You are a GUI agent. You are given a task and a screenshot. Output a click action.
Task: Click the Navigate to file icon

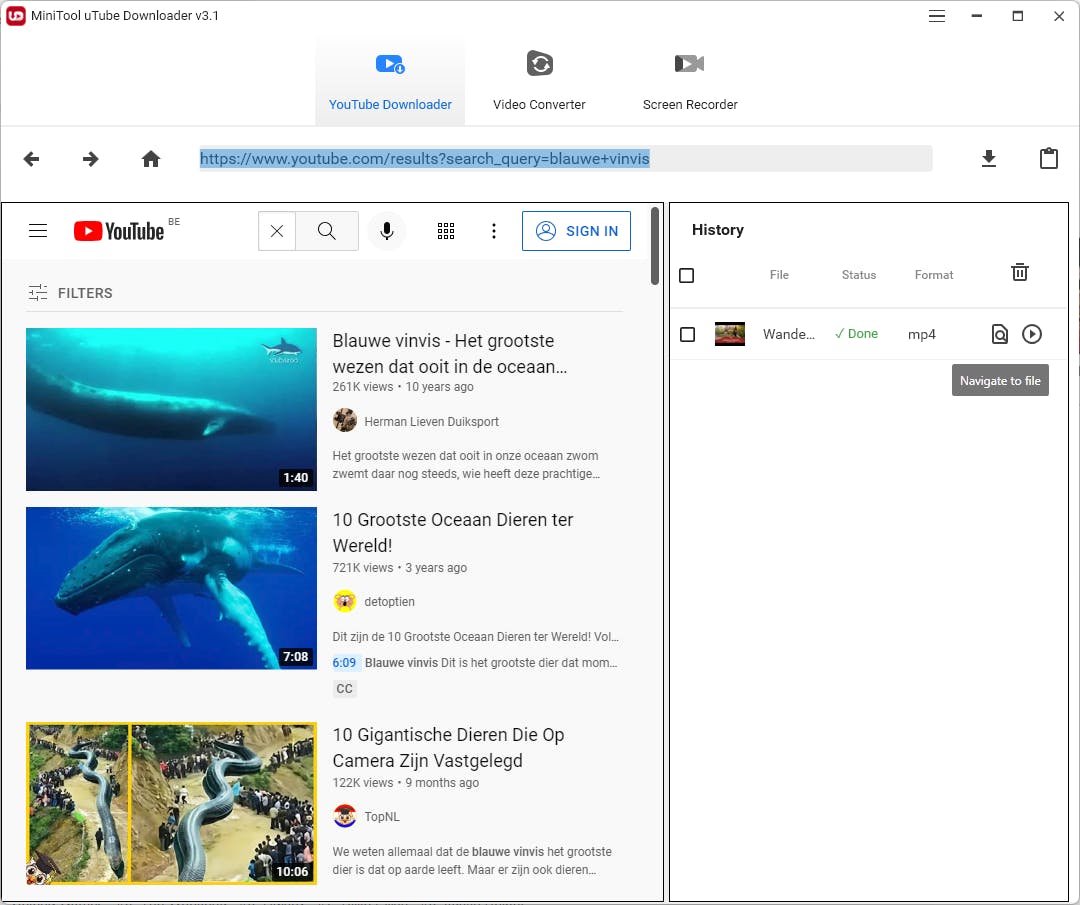pos(999,334)
